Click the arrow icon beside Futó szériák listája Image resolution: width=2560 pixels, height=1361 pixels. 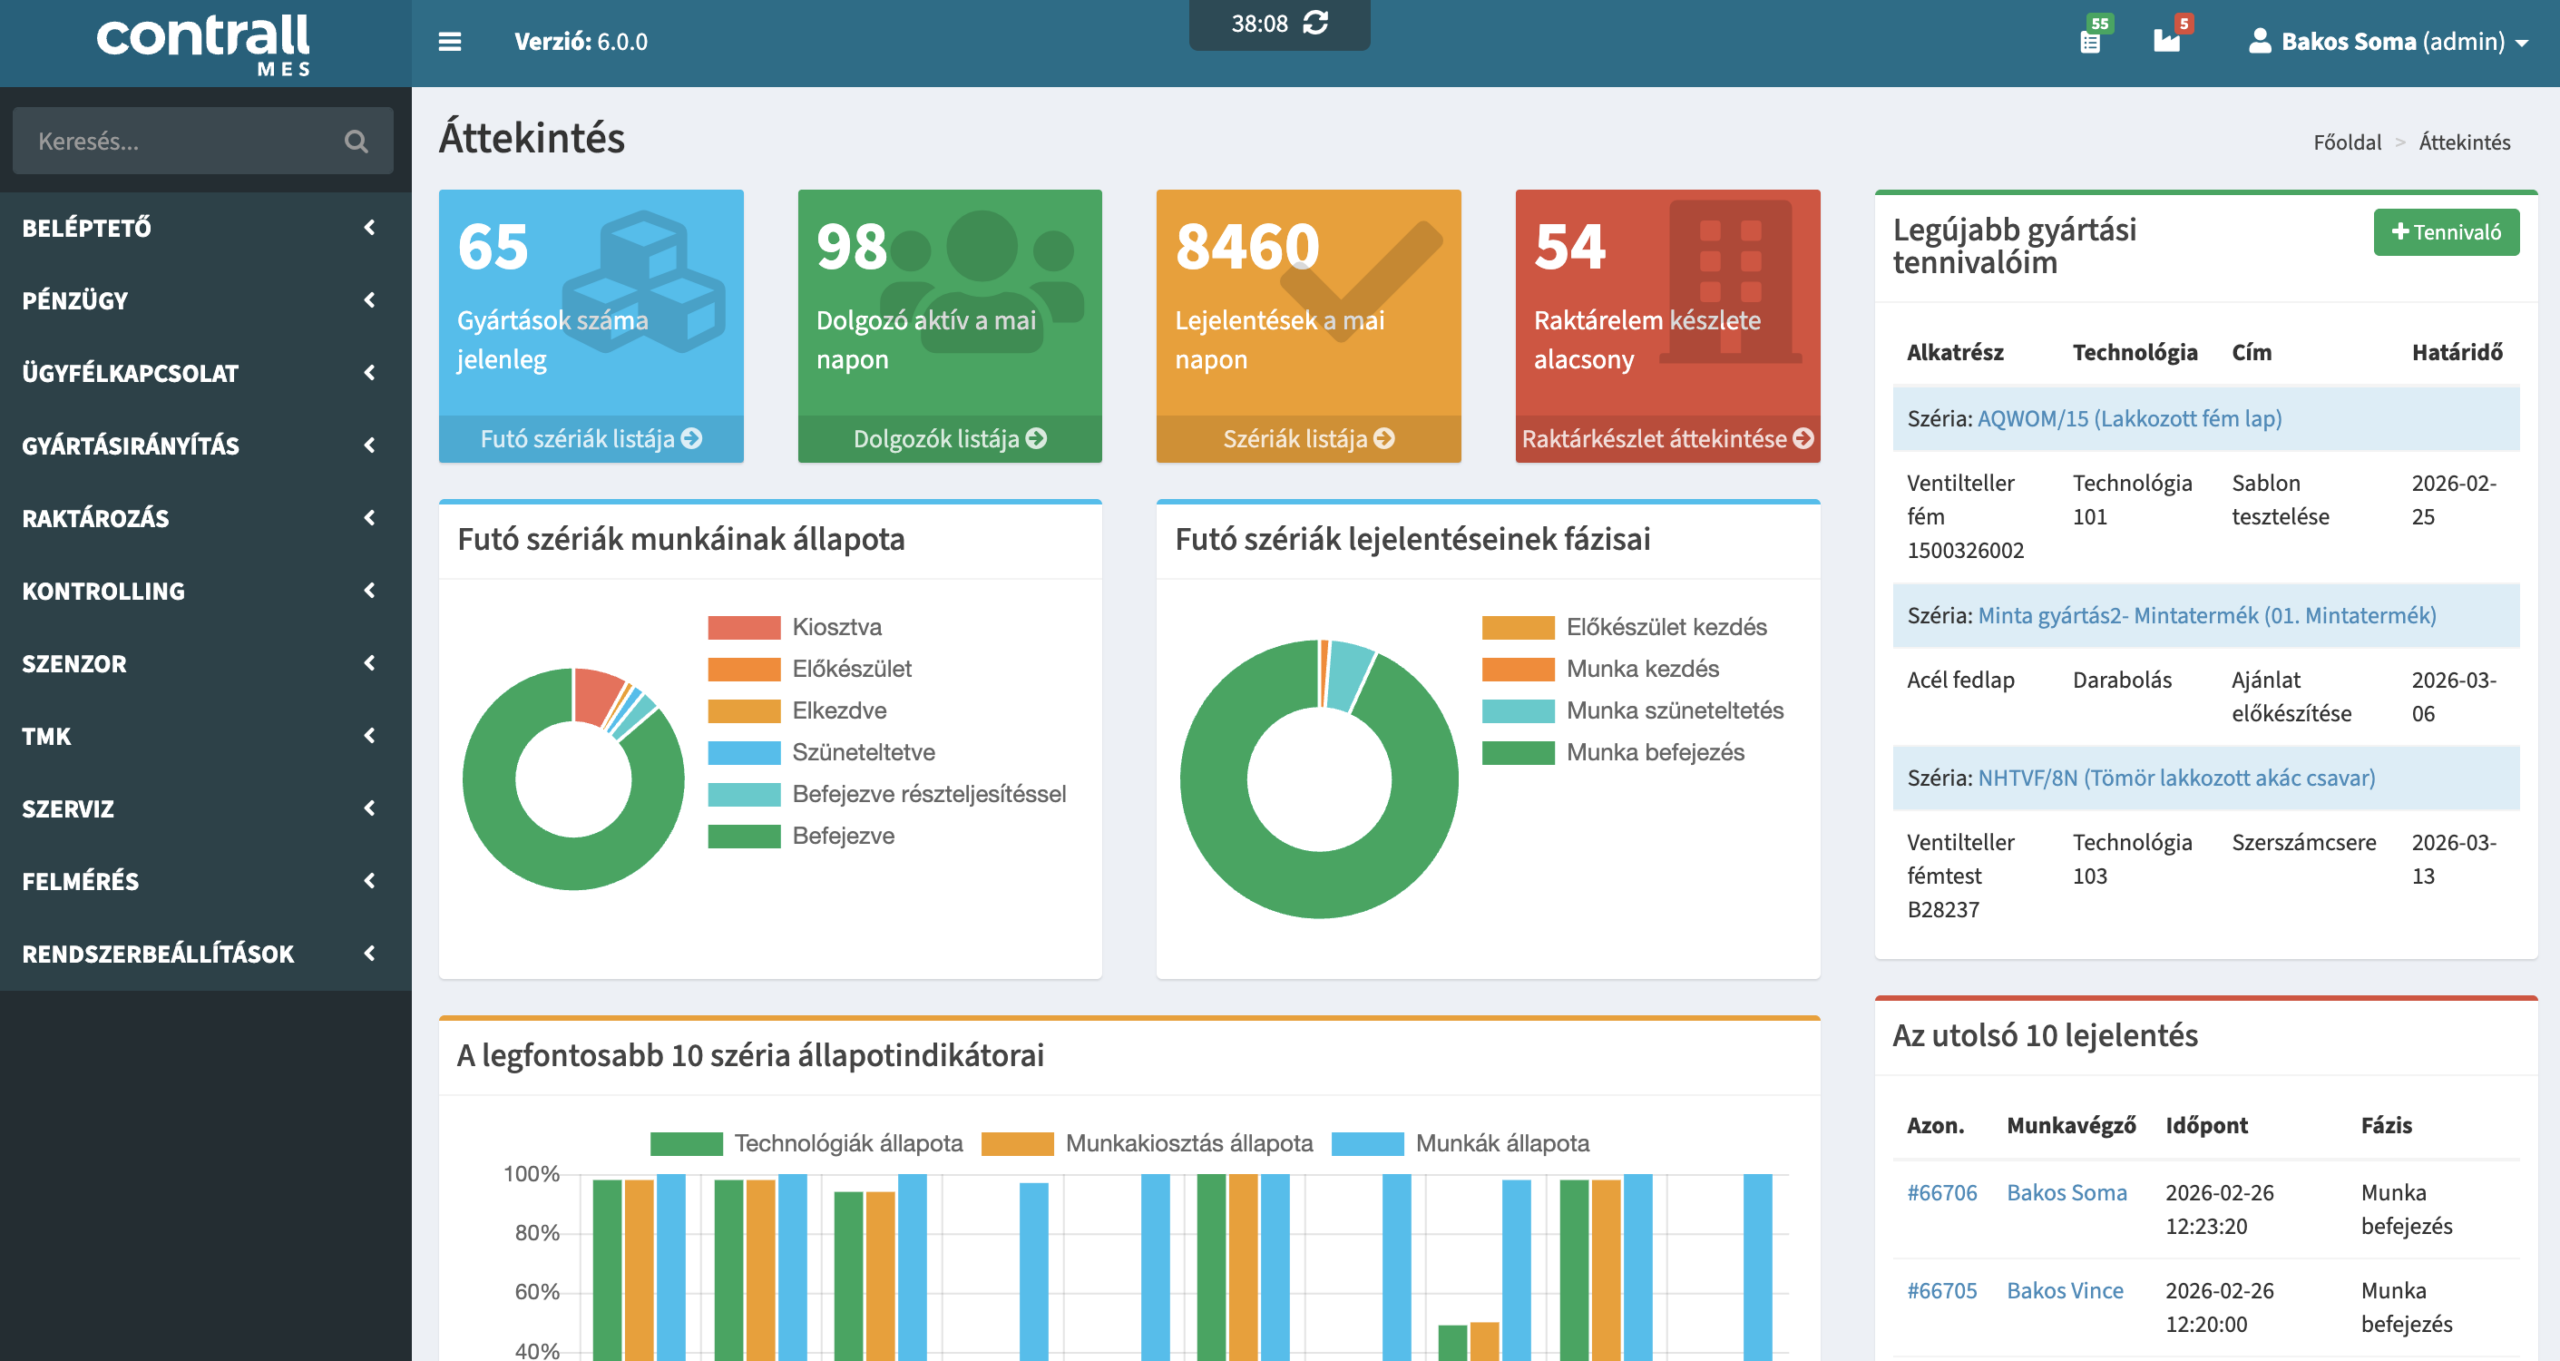[692, 438]
